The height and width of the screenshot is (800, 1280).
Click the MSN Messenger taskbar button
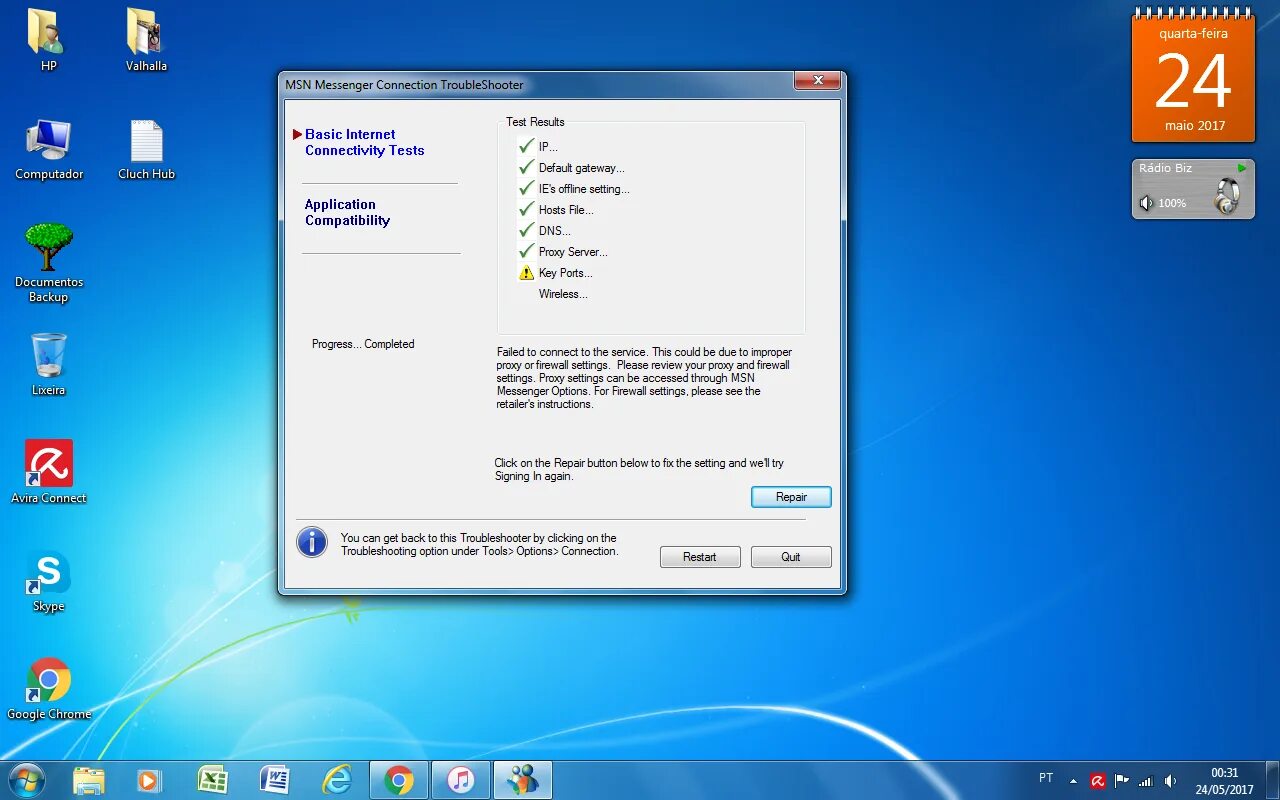523,780
